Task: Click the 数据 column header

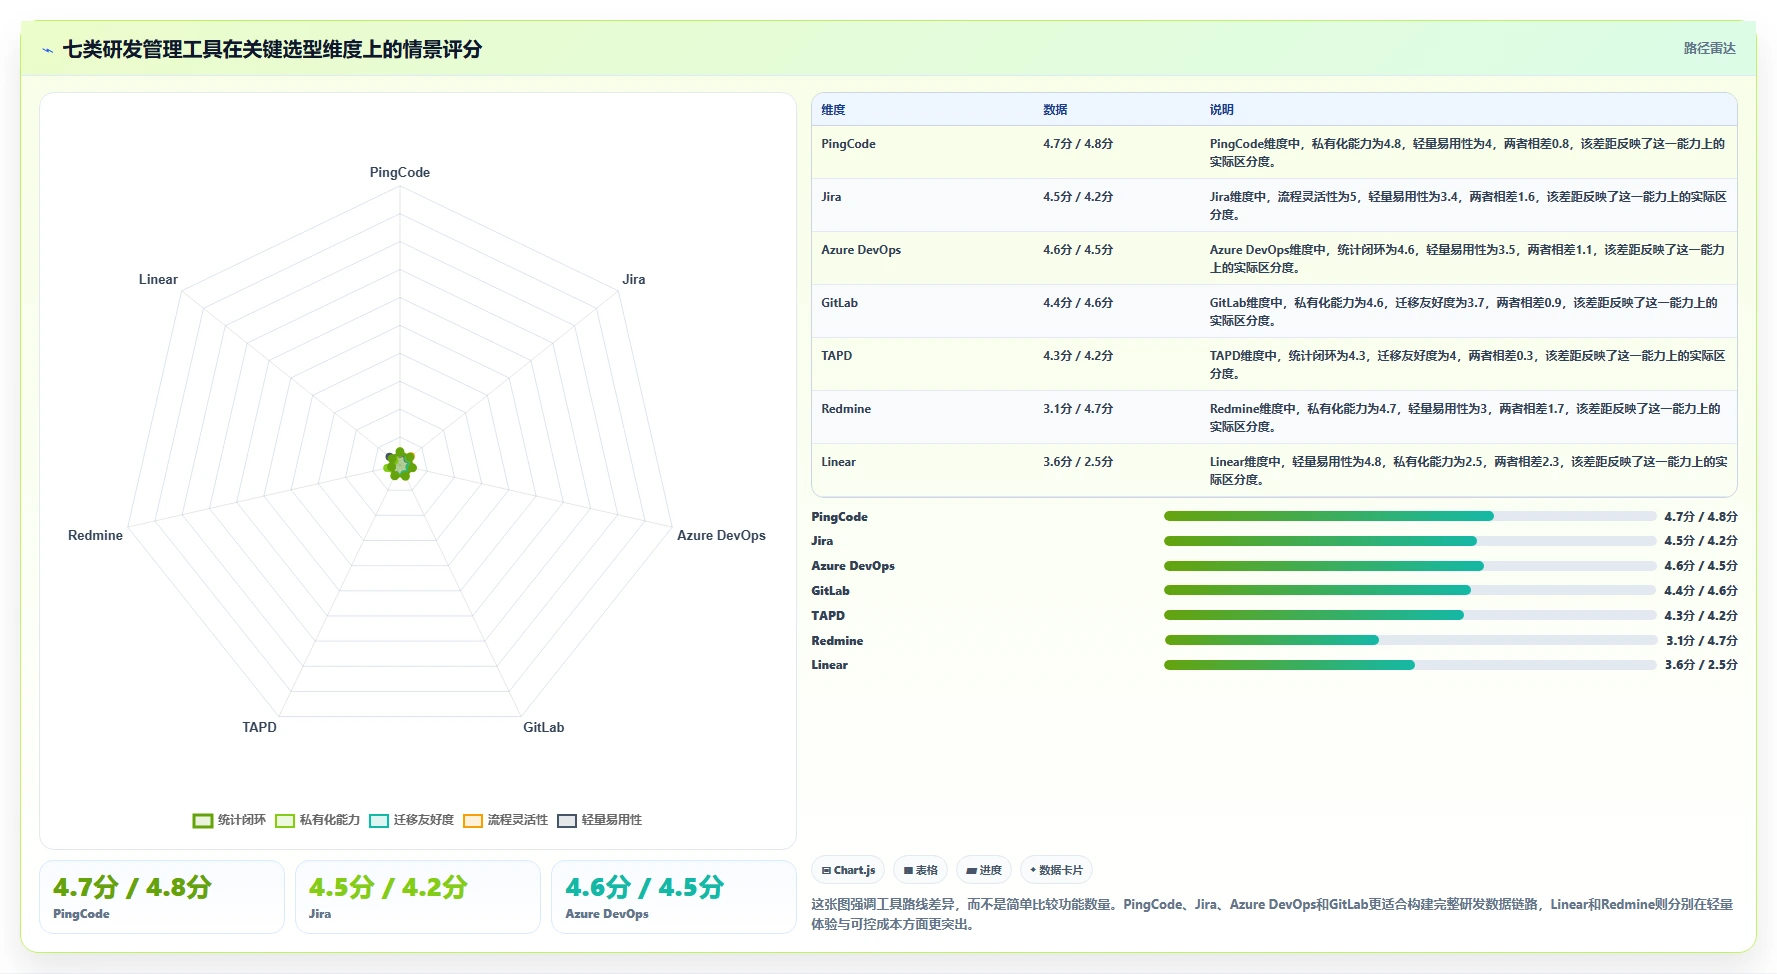Action: pos(1055,110)
